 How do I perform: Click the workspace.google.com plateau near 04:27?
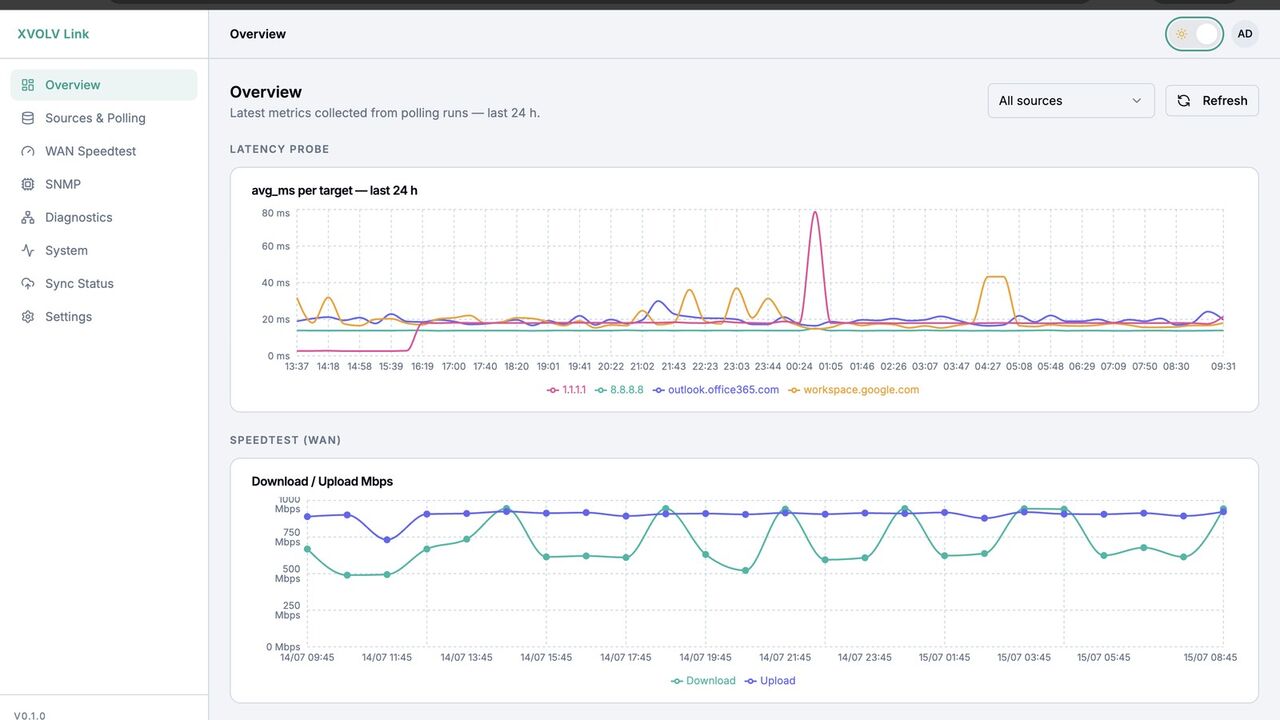click(994, 277)
